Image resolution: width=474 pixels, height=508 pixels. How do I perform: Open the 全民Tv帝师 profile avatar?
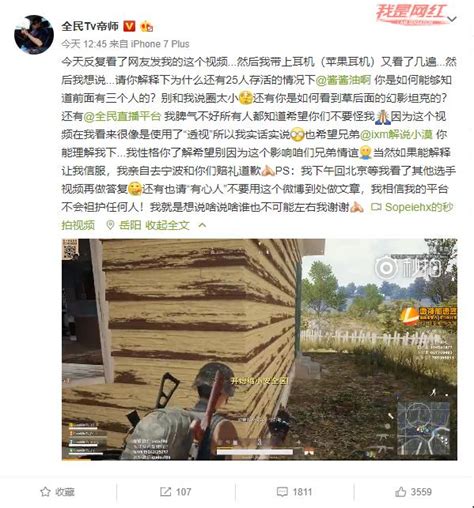pos(34,34)
